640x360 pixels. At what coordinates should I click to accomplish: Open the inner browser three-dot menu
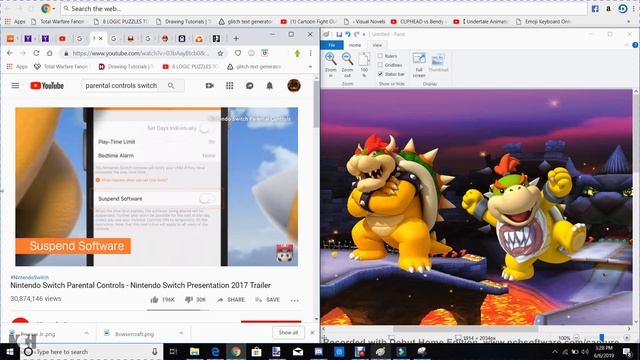coord(311,53)
